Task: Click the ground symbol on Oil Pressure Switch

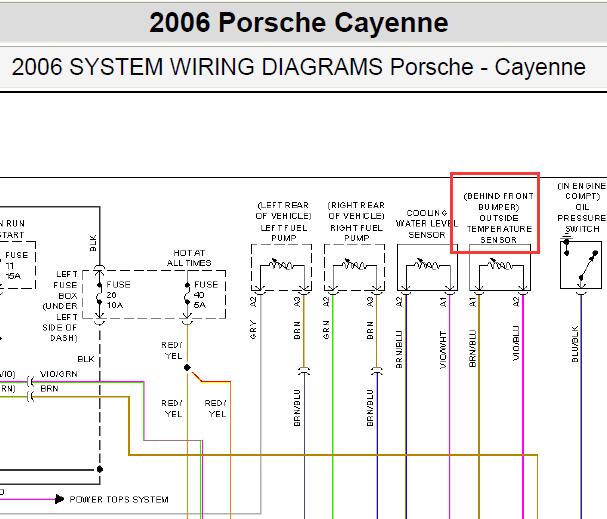Action: 566,238
